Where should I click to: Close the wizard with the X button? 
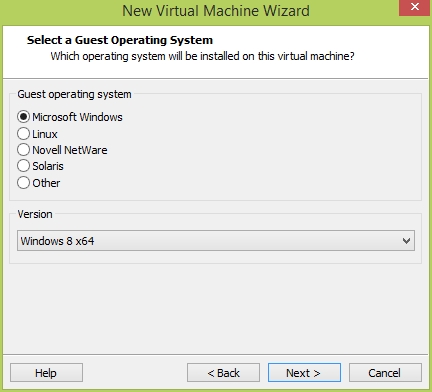tap(415, 7)
